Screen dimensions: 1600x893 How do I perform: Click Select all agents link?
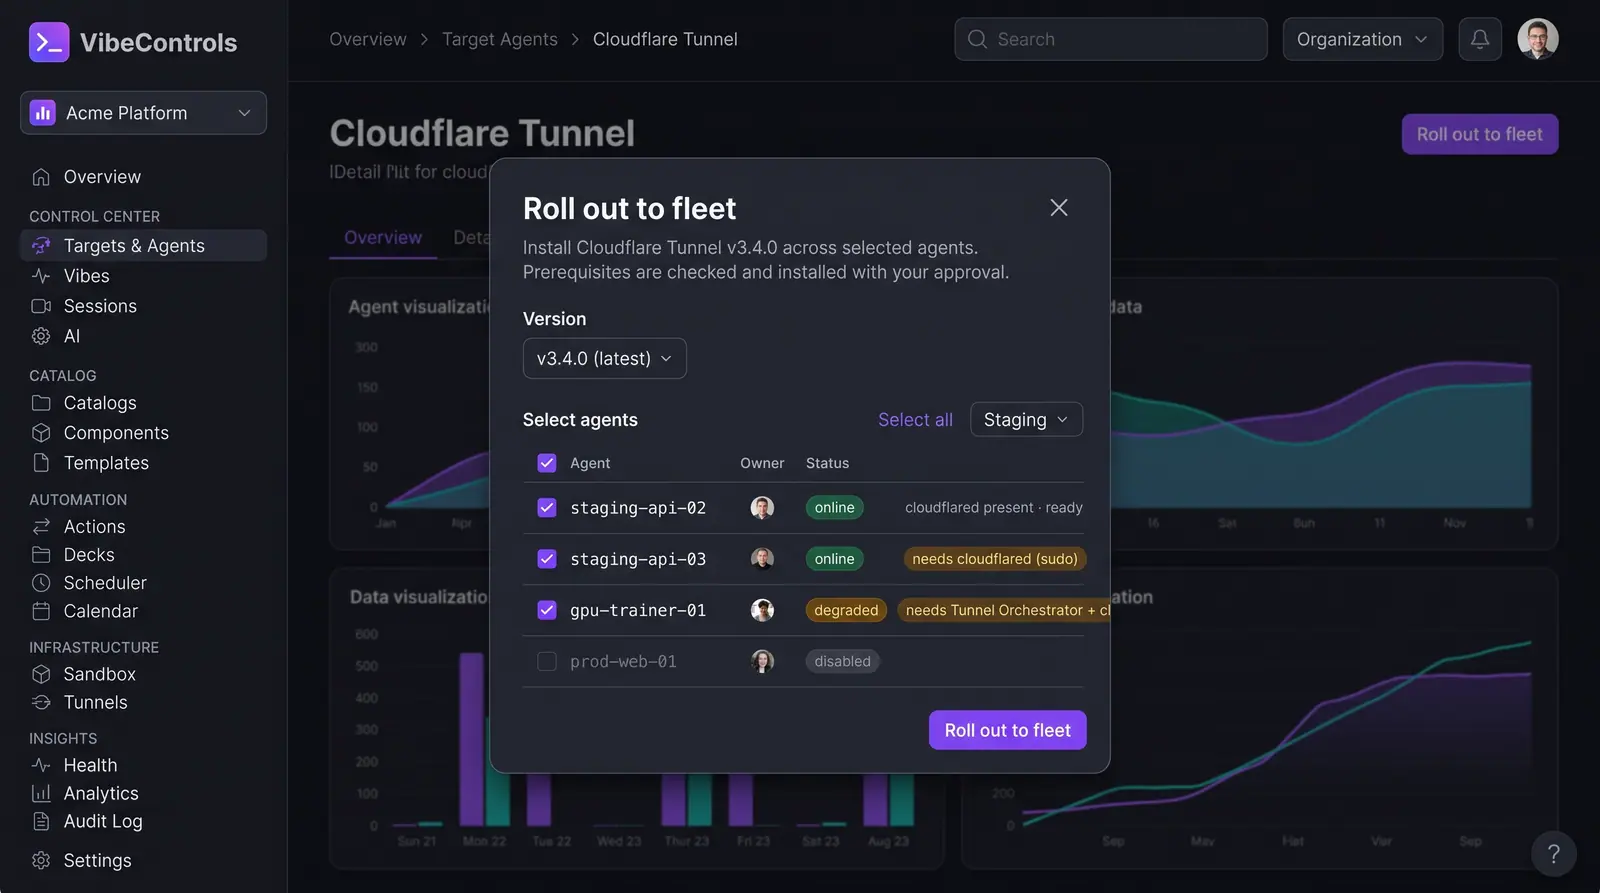pyautogui.click(x=915, y=420)
